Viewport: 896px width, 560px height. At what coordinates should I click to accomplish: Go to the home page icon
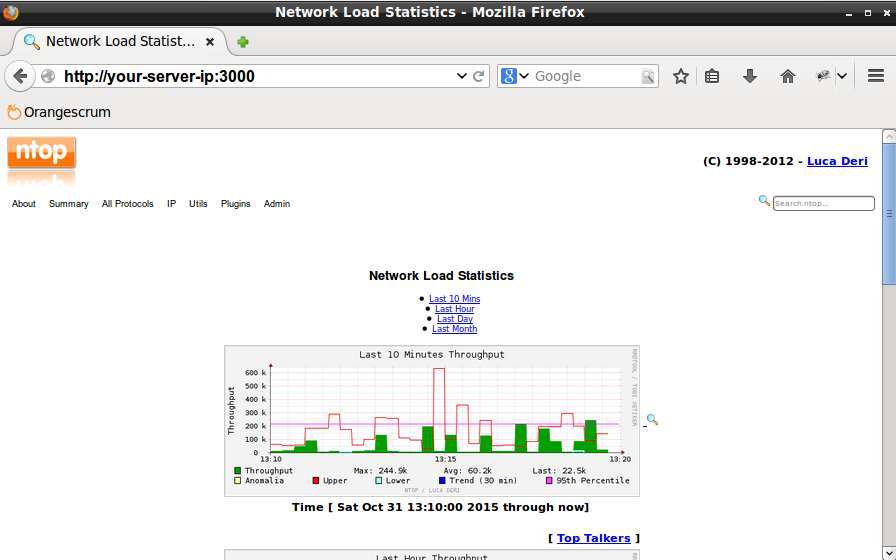tap(787, 76)
